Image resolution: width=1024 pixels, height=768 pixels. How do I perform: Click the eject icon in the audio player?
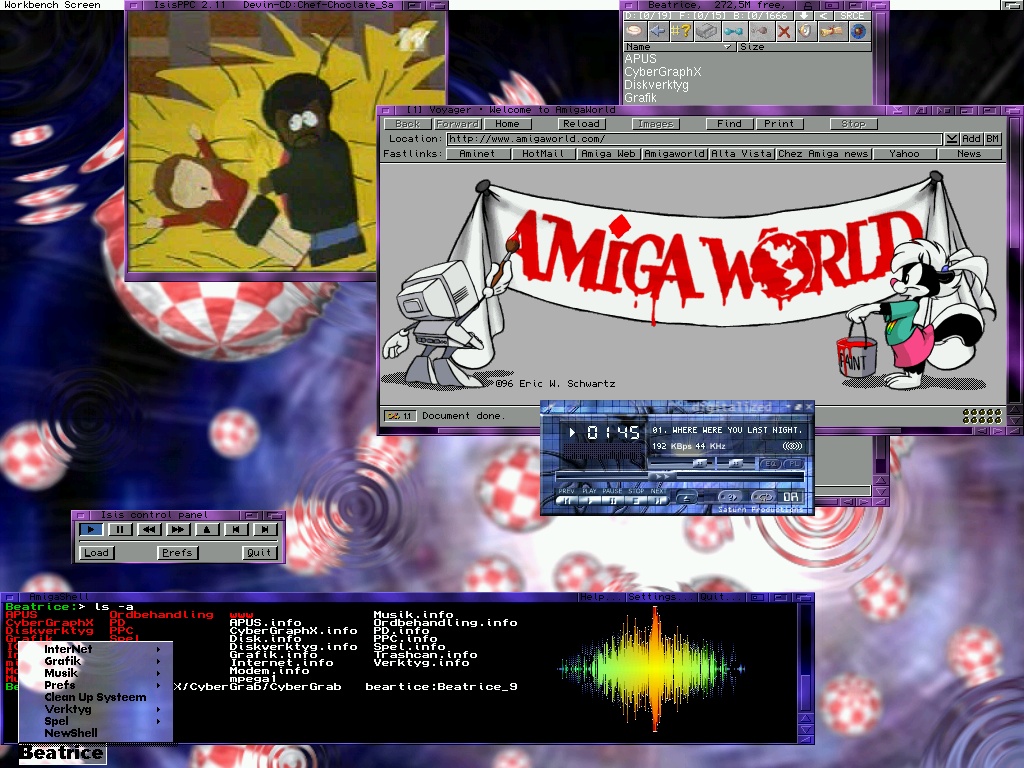[x=686, y=497]
